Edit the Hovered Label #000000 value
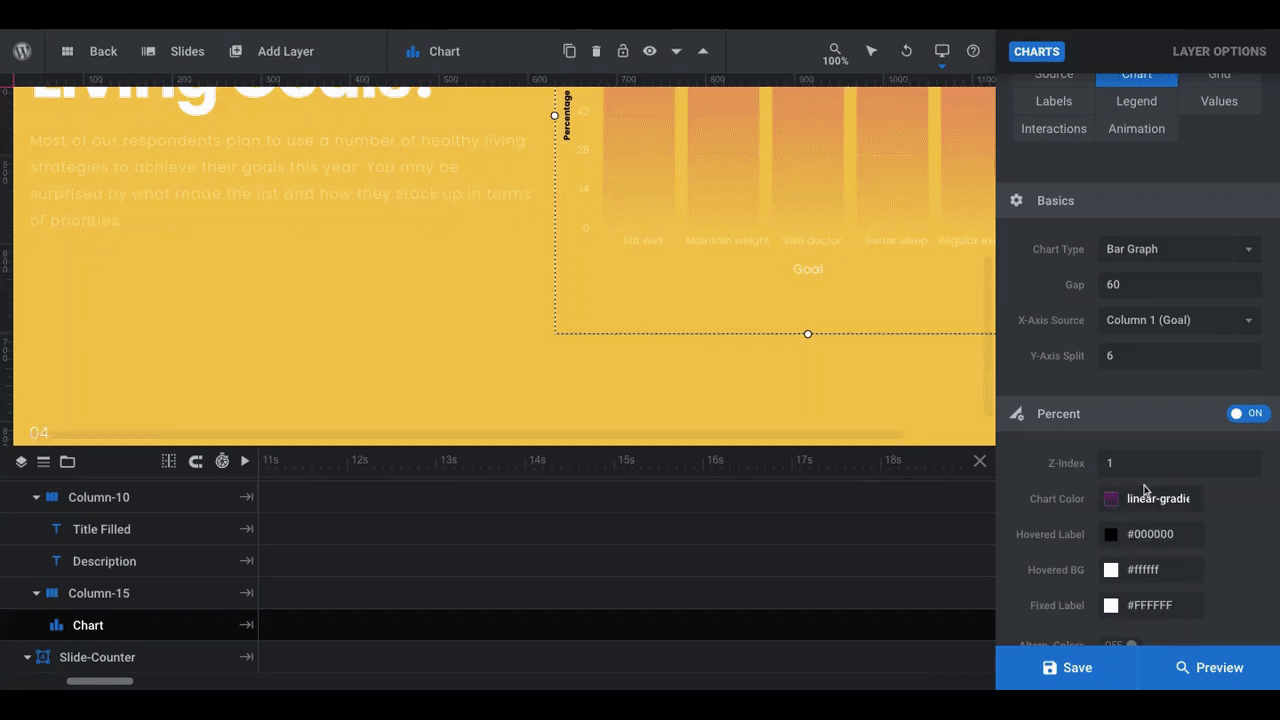This screenshot has width=1280, height=720. [x=1150, y=534]
